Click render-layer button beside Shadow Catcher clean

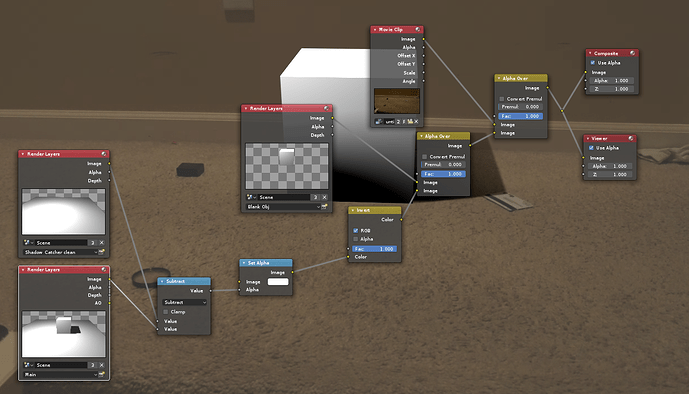coord(102,252)
